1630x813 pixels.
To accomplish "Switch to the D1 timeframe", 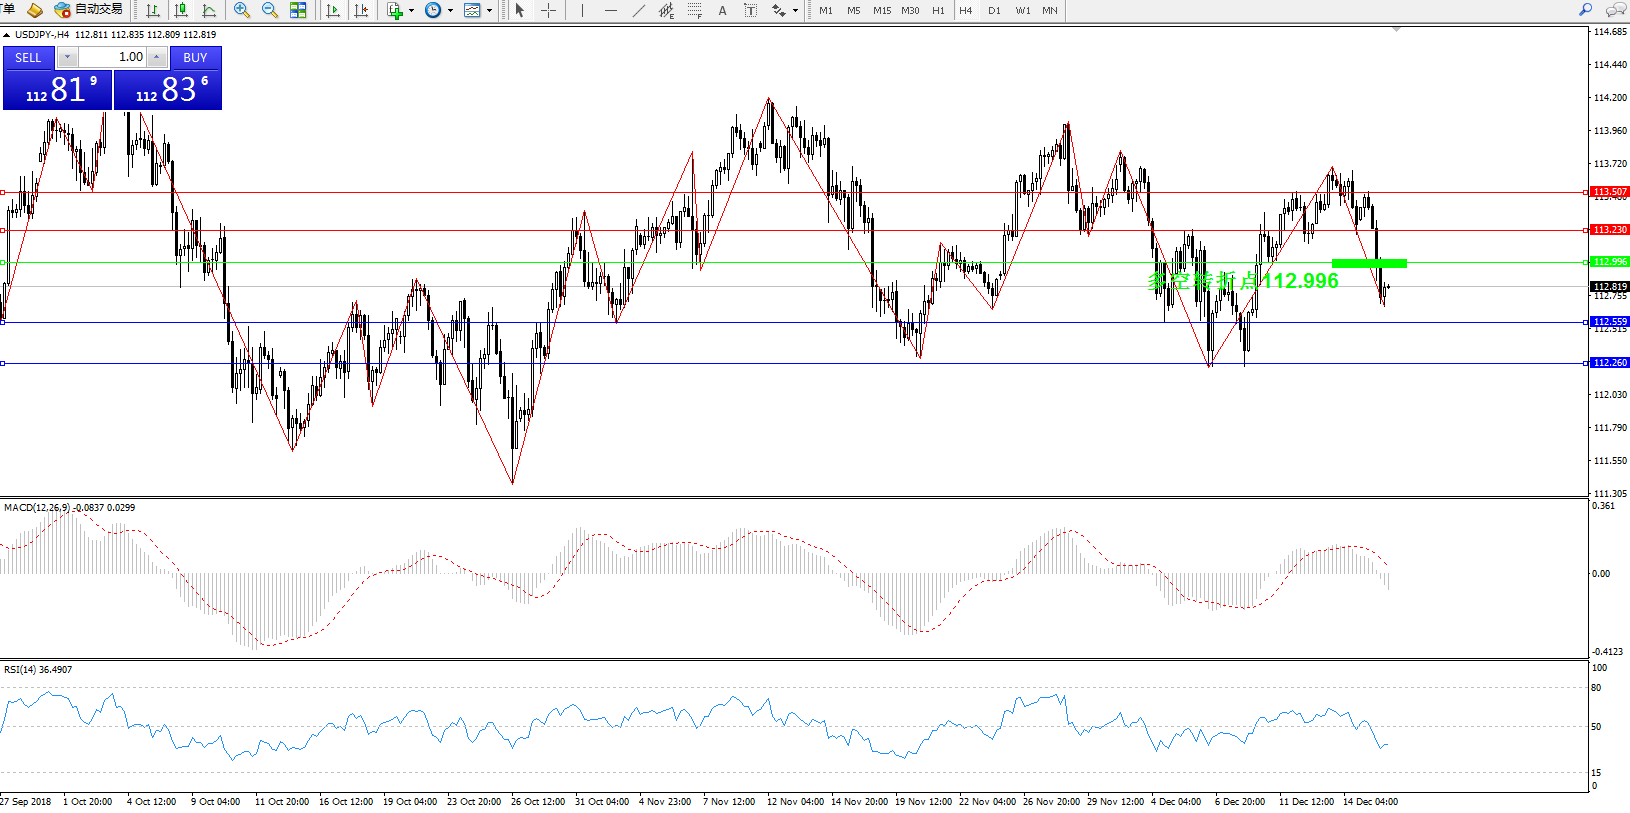I will coord(993,10).
